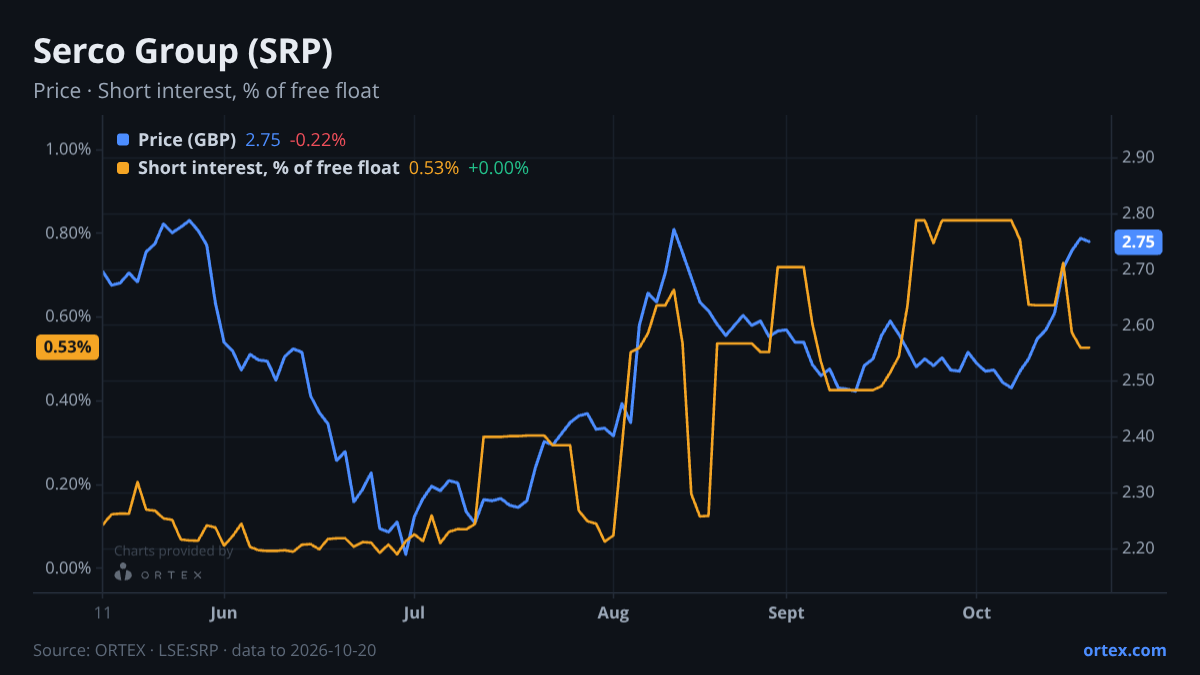Click the 2.40 right axis label
This screenshot has height=675, width=1200.
[x=1139, y=437]
